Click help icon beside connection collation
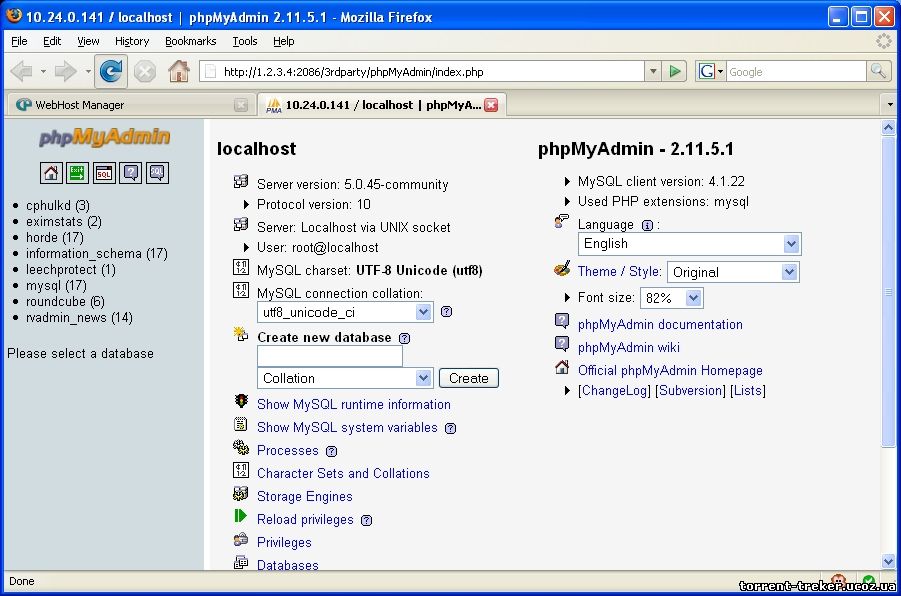The image size is (901, 596). [446, 312]
